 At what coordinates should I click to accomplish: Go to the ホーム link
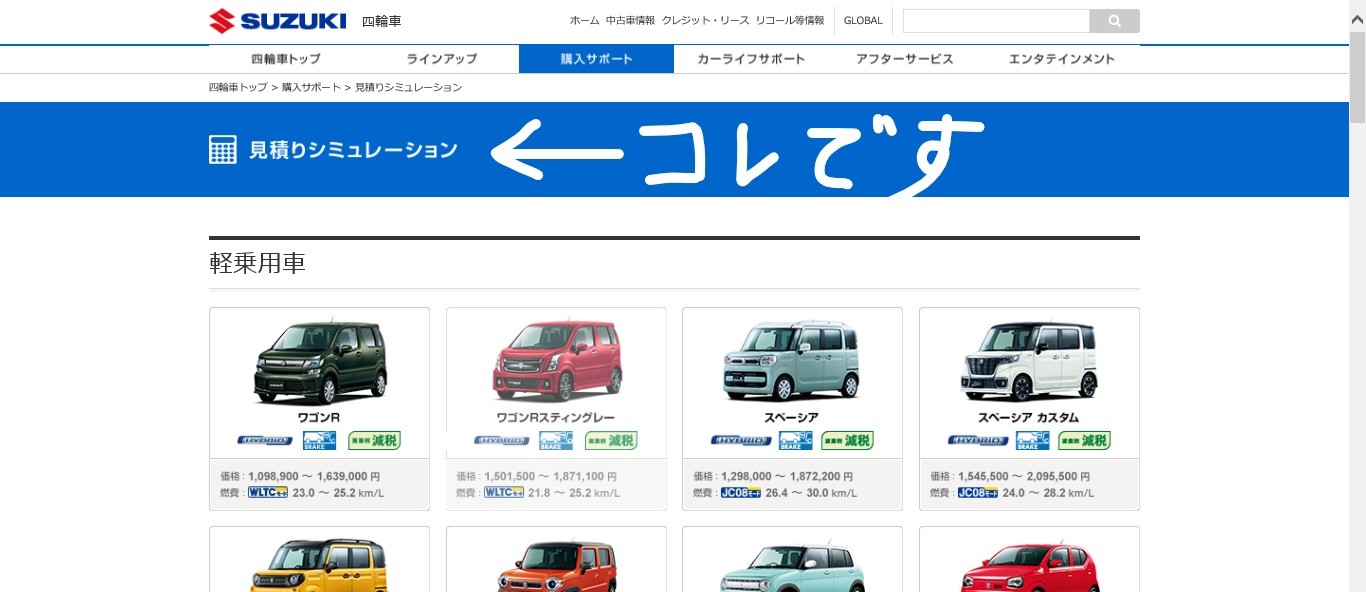click(x=584, y=21)
